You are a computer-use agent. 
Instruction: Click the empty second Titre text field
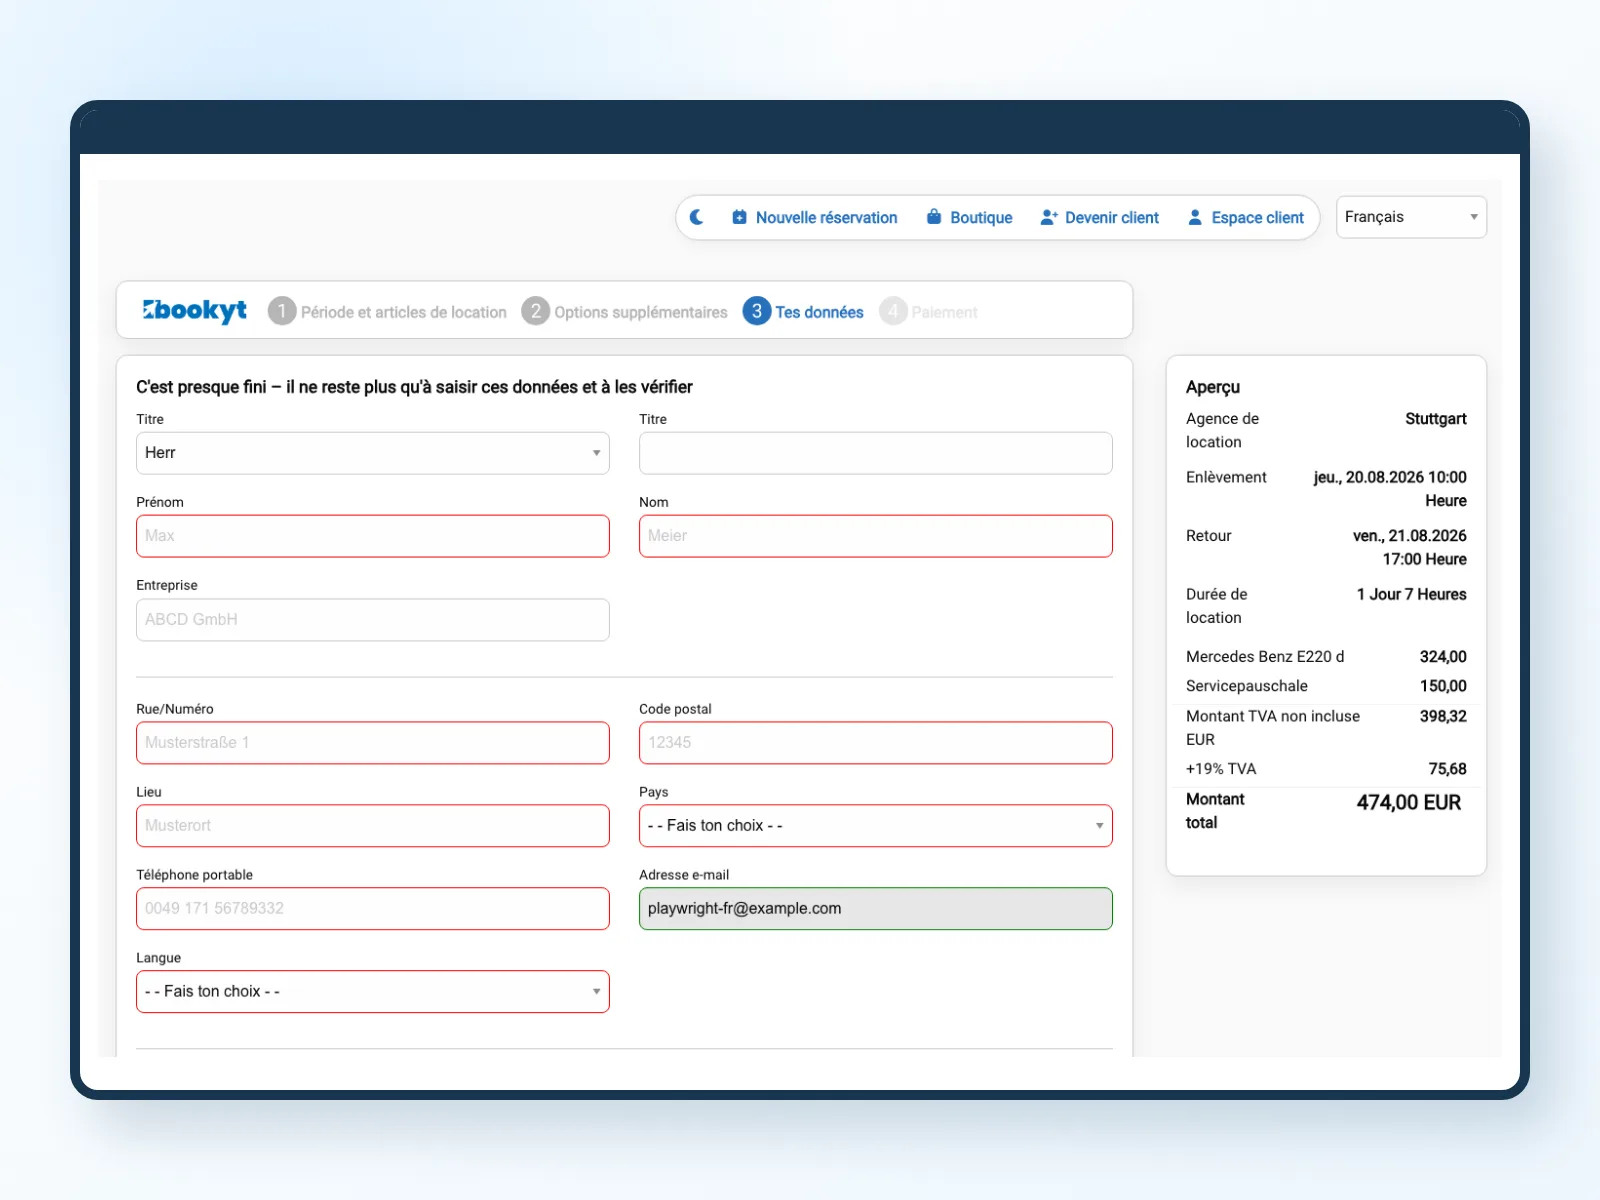point(876,453)
